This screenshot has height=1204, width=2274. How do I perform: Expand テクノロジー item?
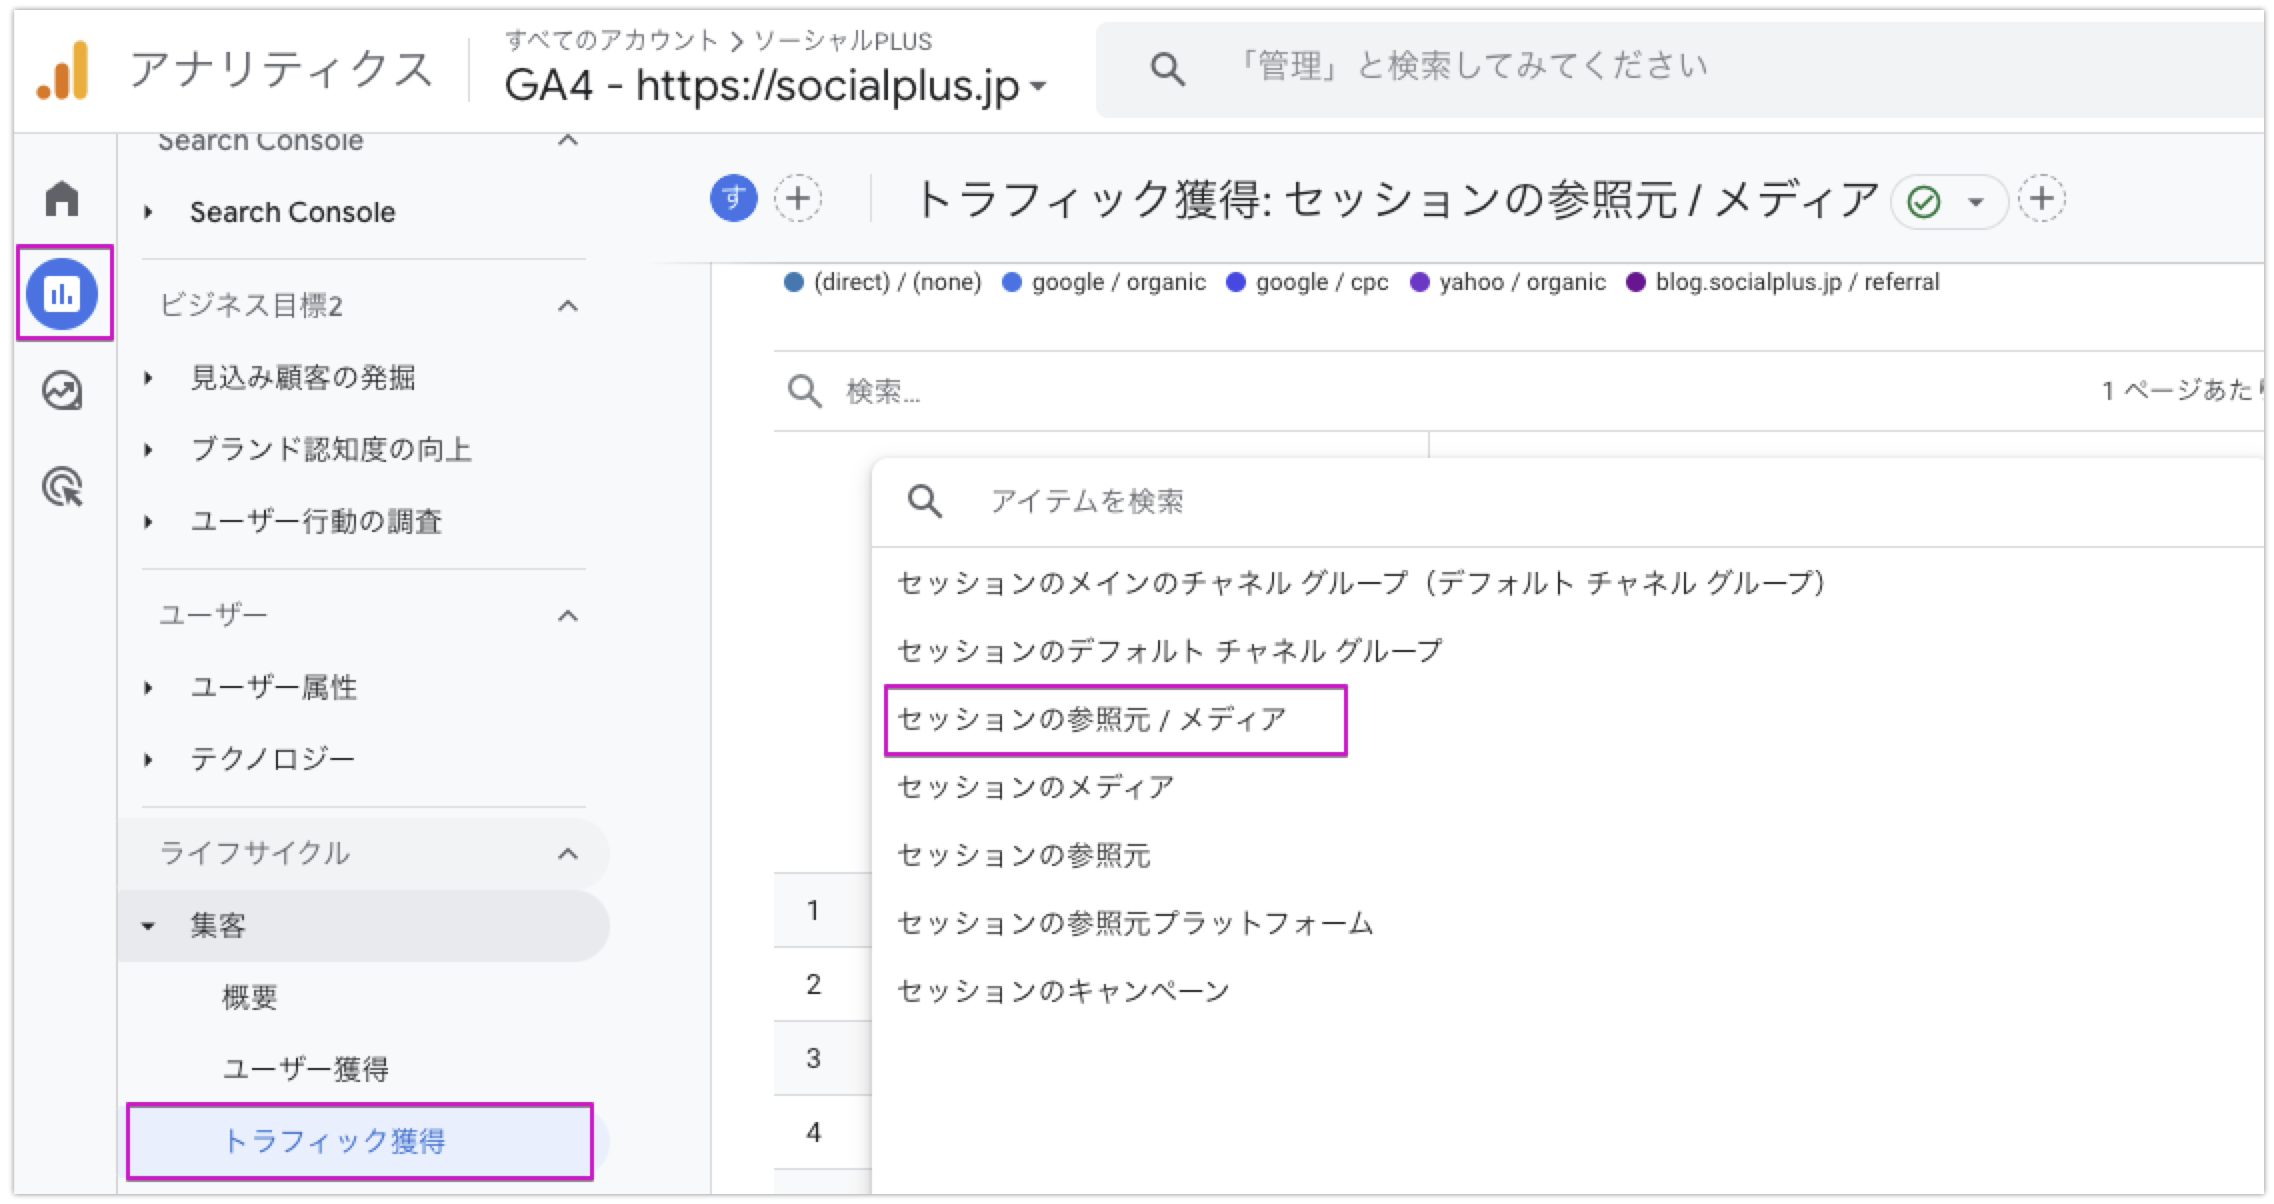click(x=148, y=760)
